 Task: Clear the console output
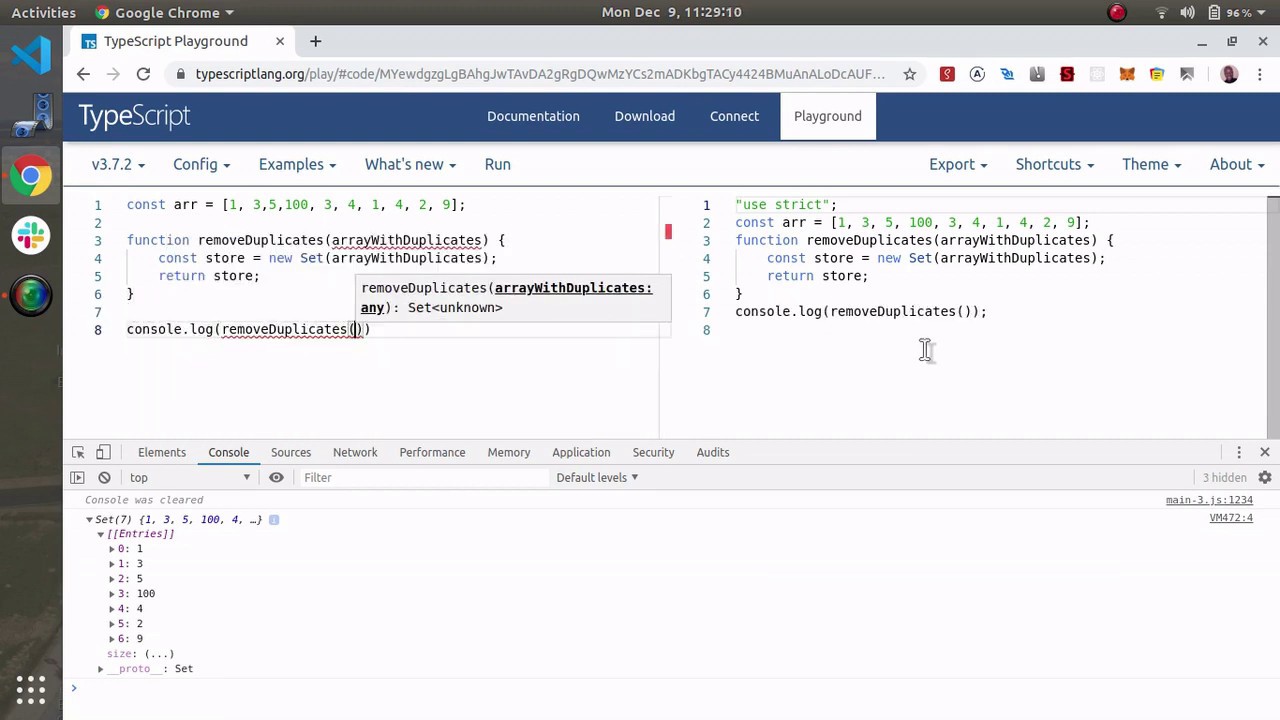[x=104, y=477]
